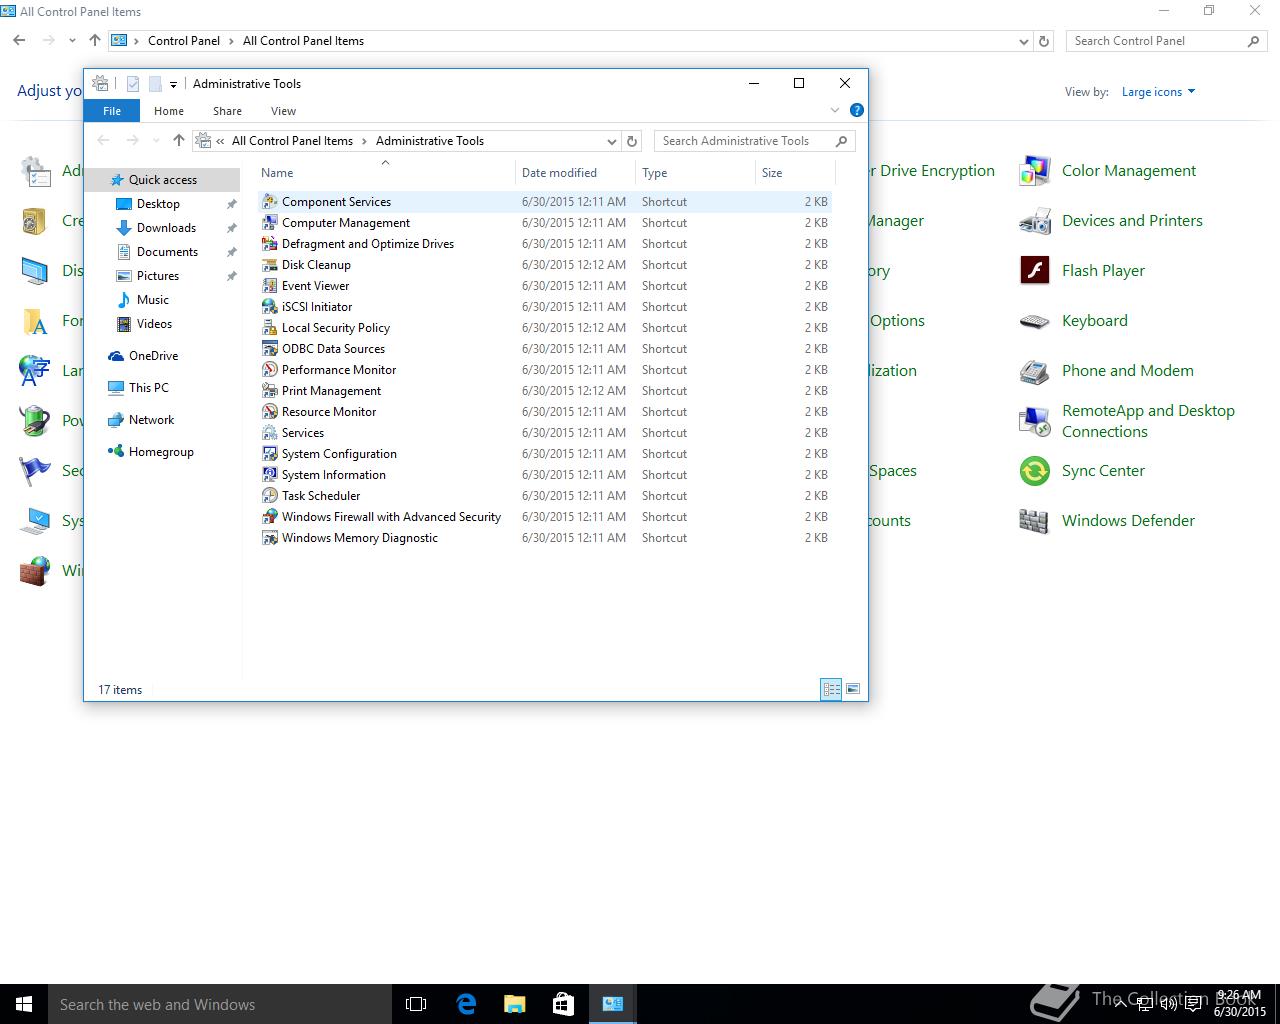
Task: Select the Task Scheduler clock icon
Action: tap(270, 495)
